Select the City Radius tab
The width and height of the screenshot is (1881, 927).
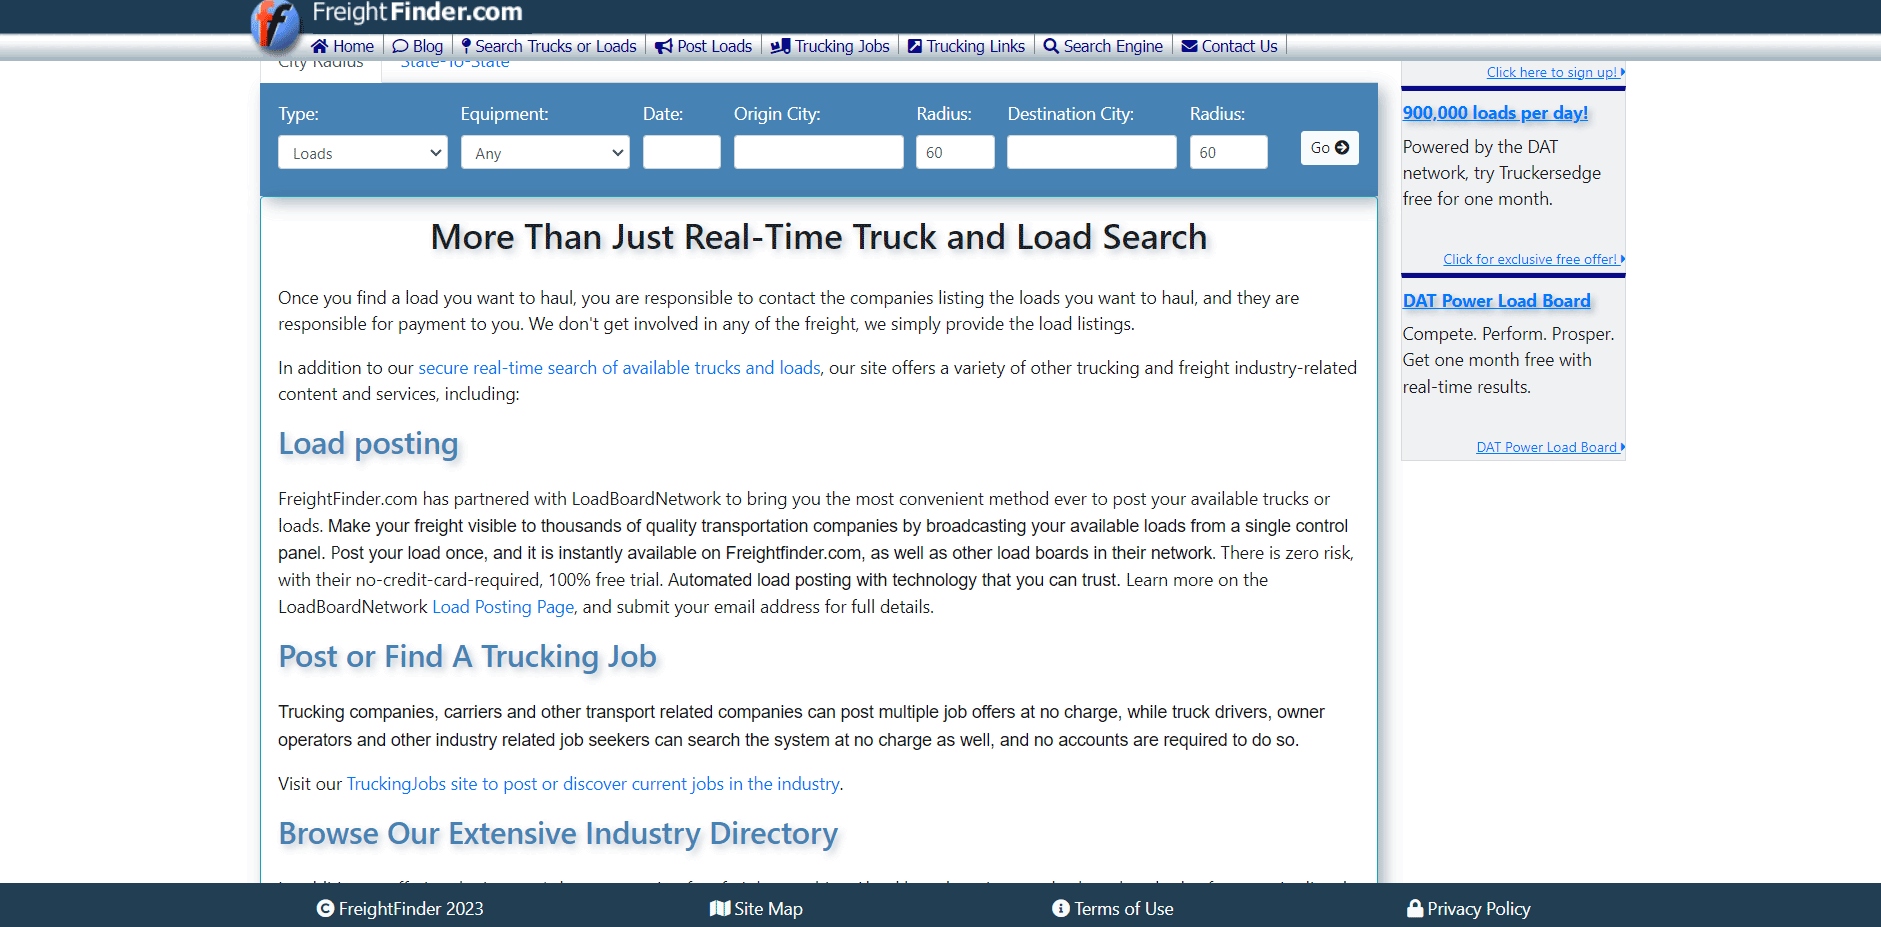point(320,61)
